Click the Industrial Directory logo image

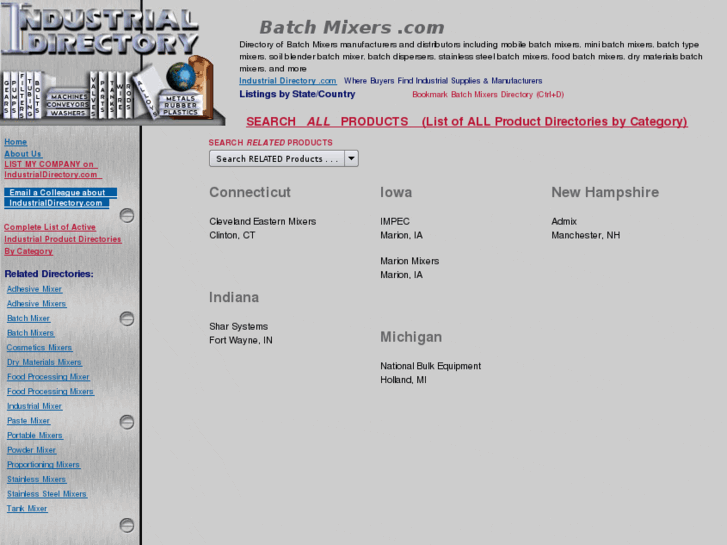coord(112,63)
